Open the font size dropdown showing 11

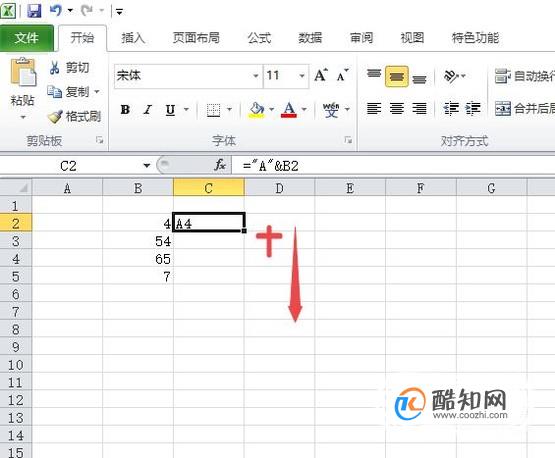[302, 76]
